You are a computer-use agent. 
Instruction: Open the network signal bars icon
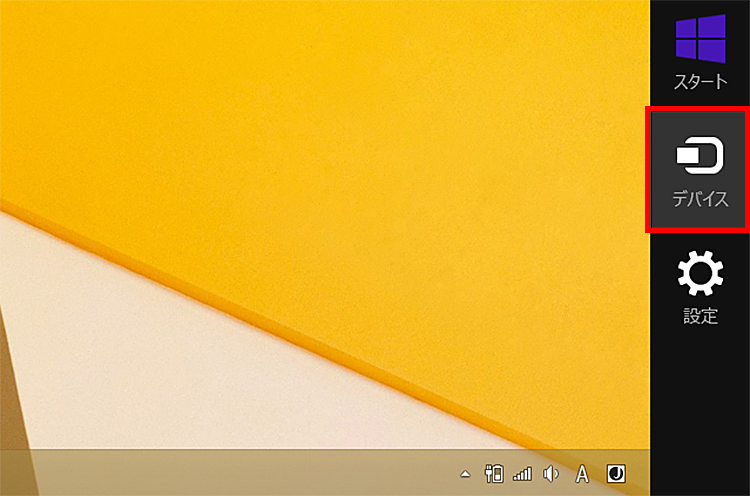[x=522, y=474]
